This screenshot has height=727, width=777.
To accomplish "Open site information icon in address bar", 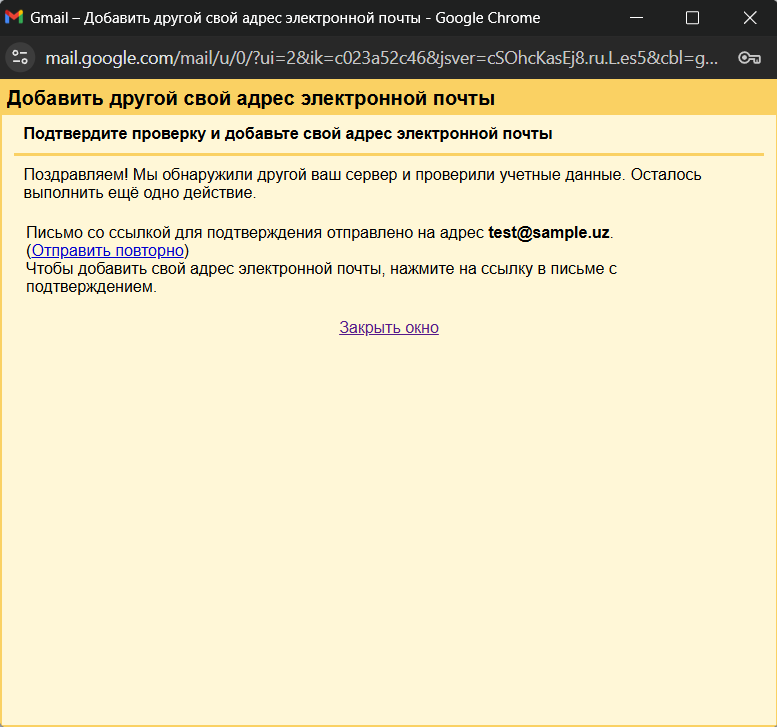I will point(20,57).
